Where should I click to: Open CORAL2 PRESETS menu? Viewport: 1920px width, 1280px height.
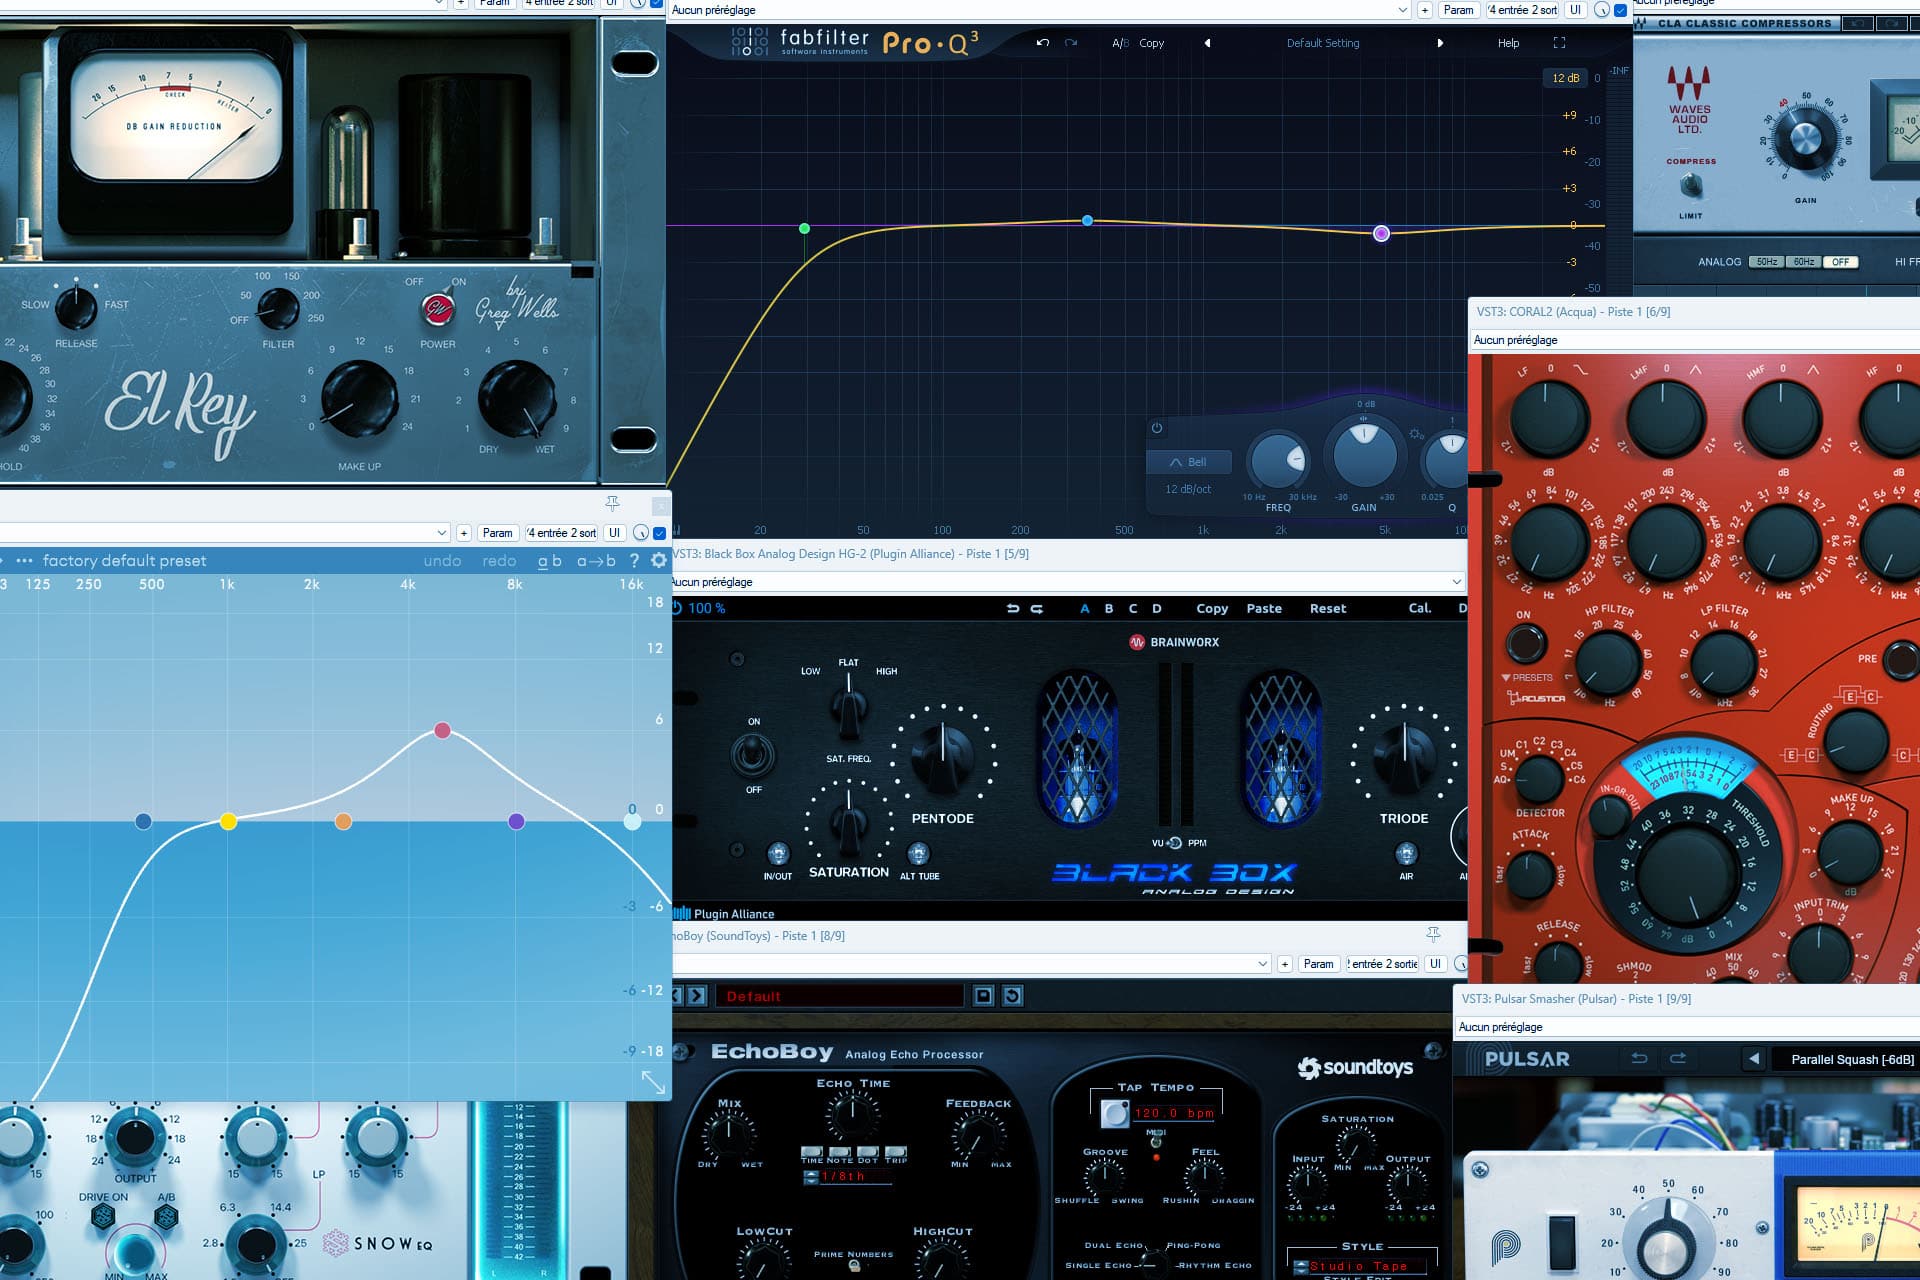1527,677
